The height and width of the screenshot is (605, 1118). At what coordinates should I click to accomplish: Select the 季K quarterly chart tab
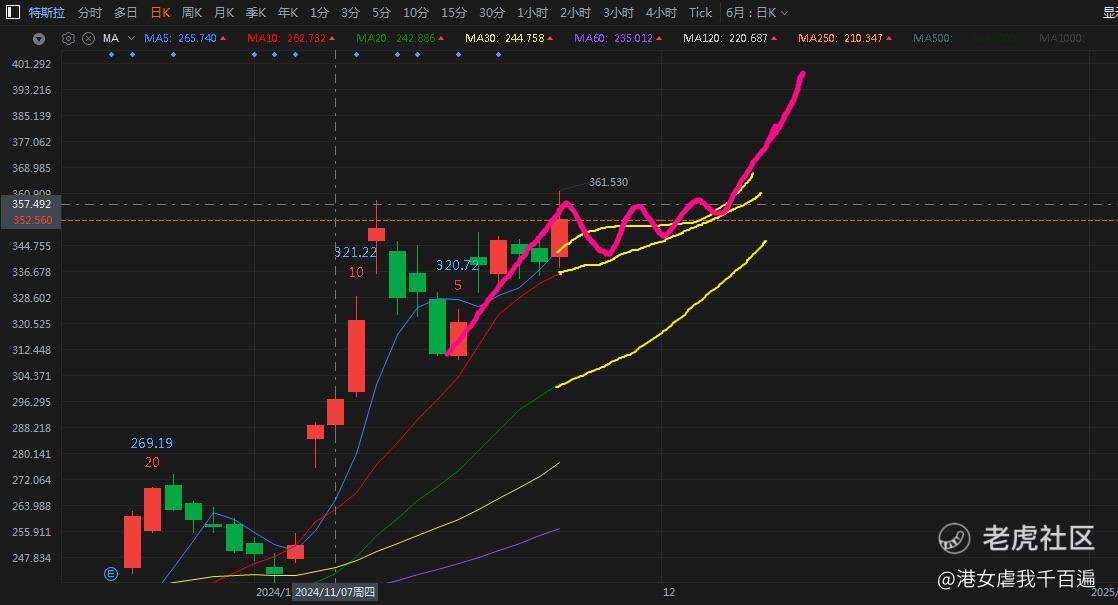pos(256,13)
